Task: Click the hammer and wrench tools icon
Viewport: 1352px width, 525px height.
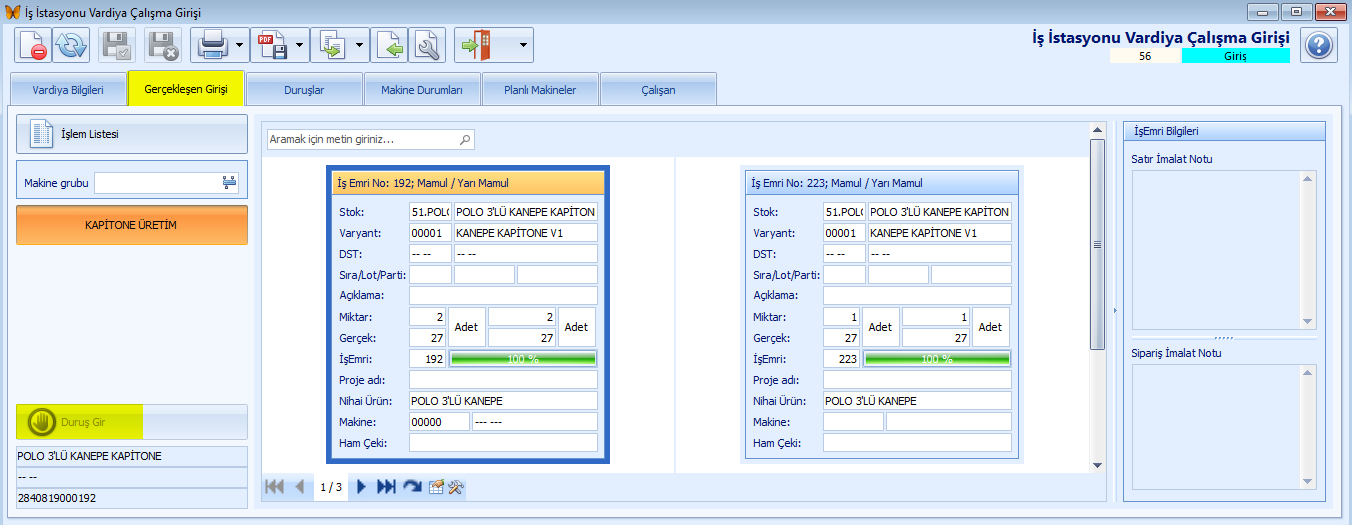Action: coord(455,488)
